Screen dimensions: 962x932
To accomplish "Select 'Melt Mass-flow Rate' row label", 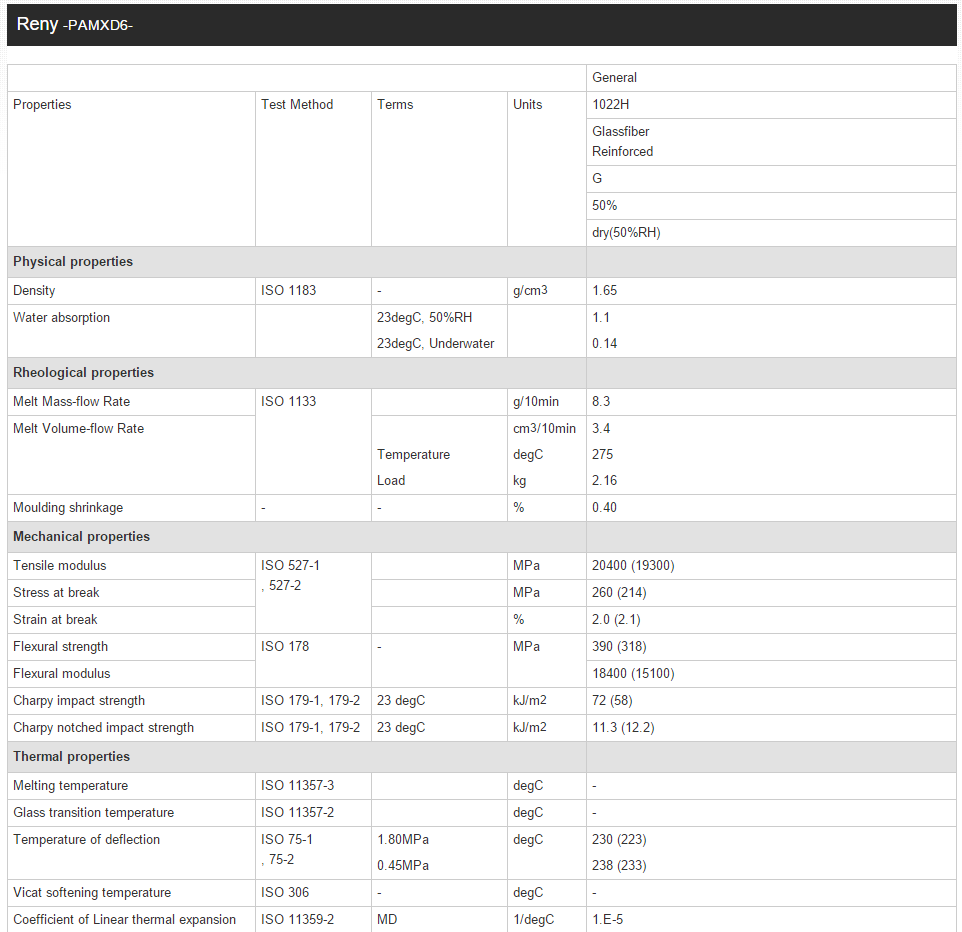I will [x=71, y=402].
